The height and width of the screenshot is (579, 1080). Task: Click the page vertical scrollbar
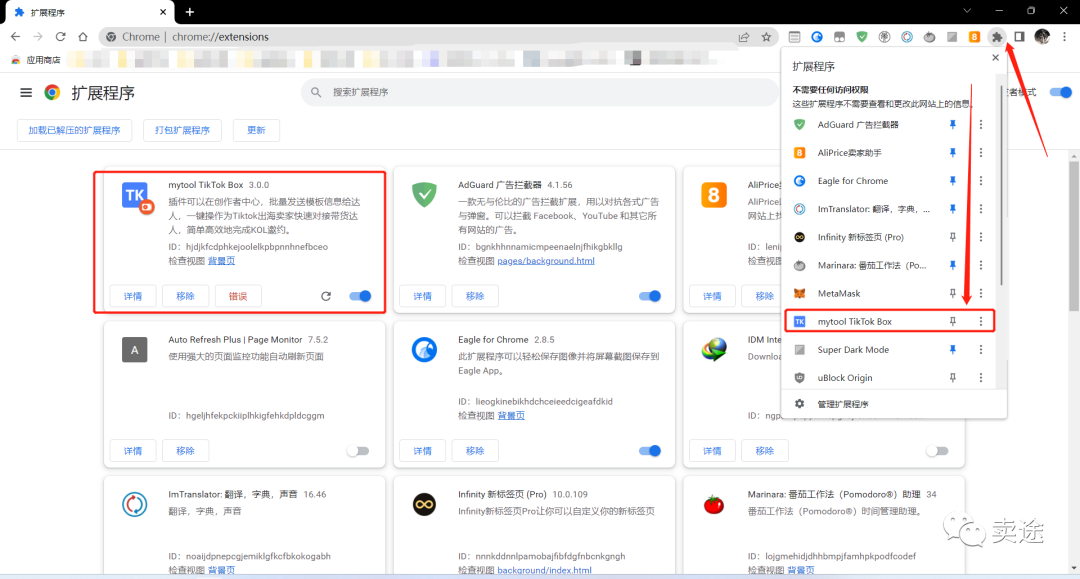(x=1074, y=236)
